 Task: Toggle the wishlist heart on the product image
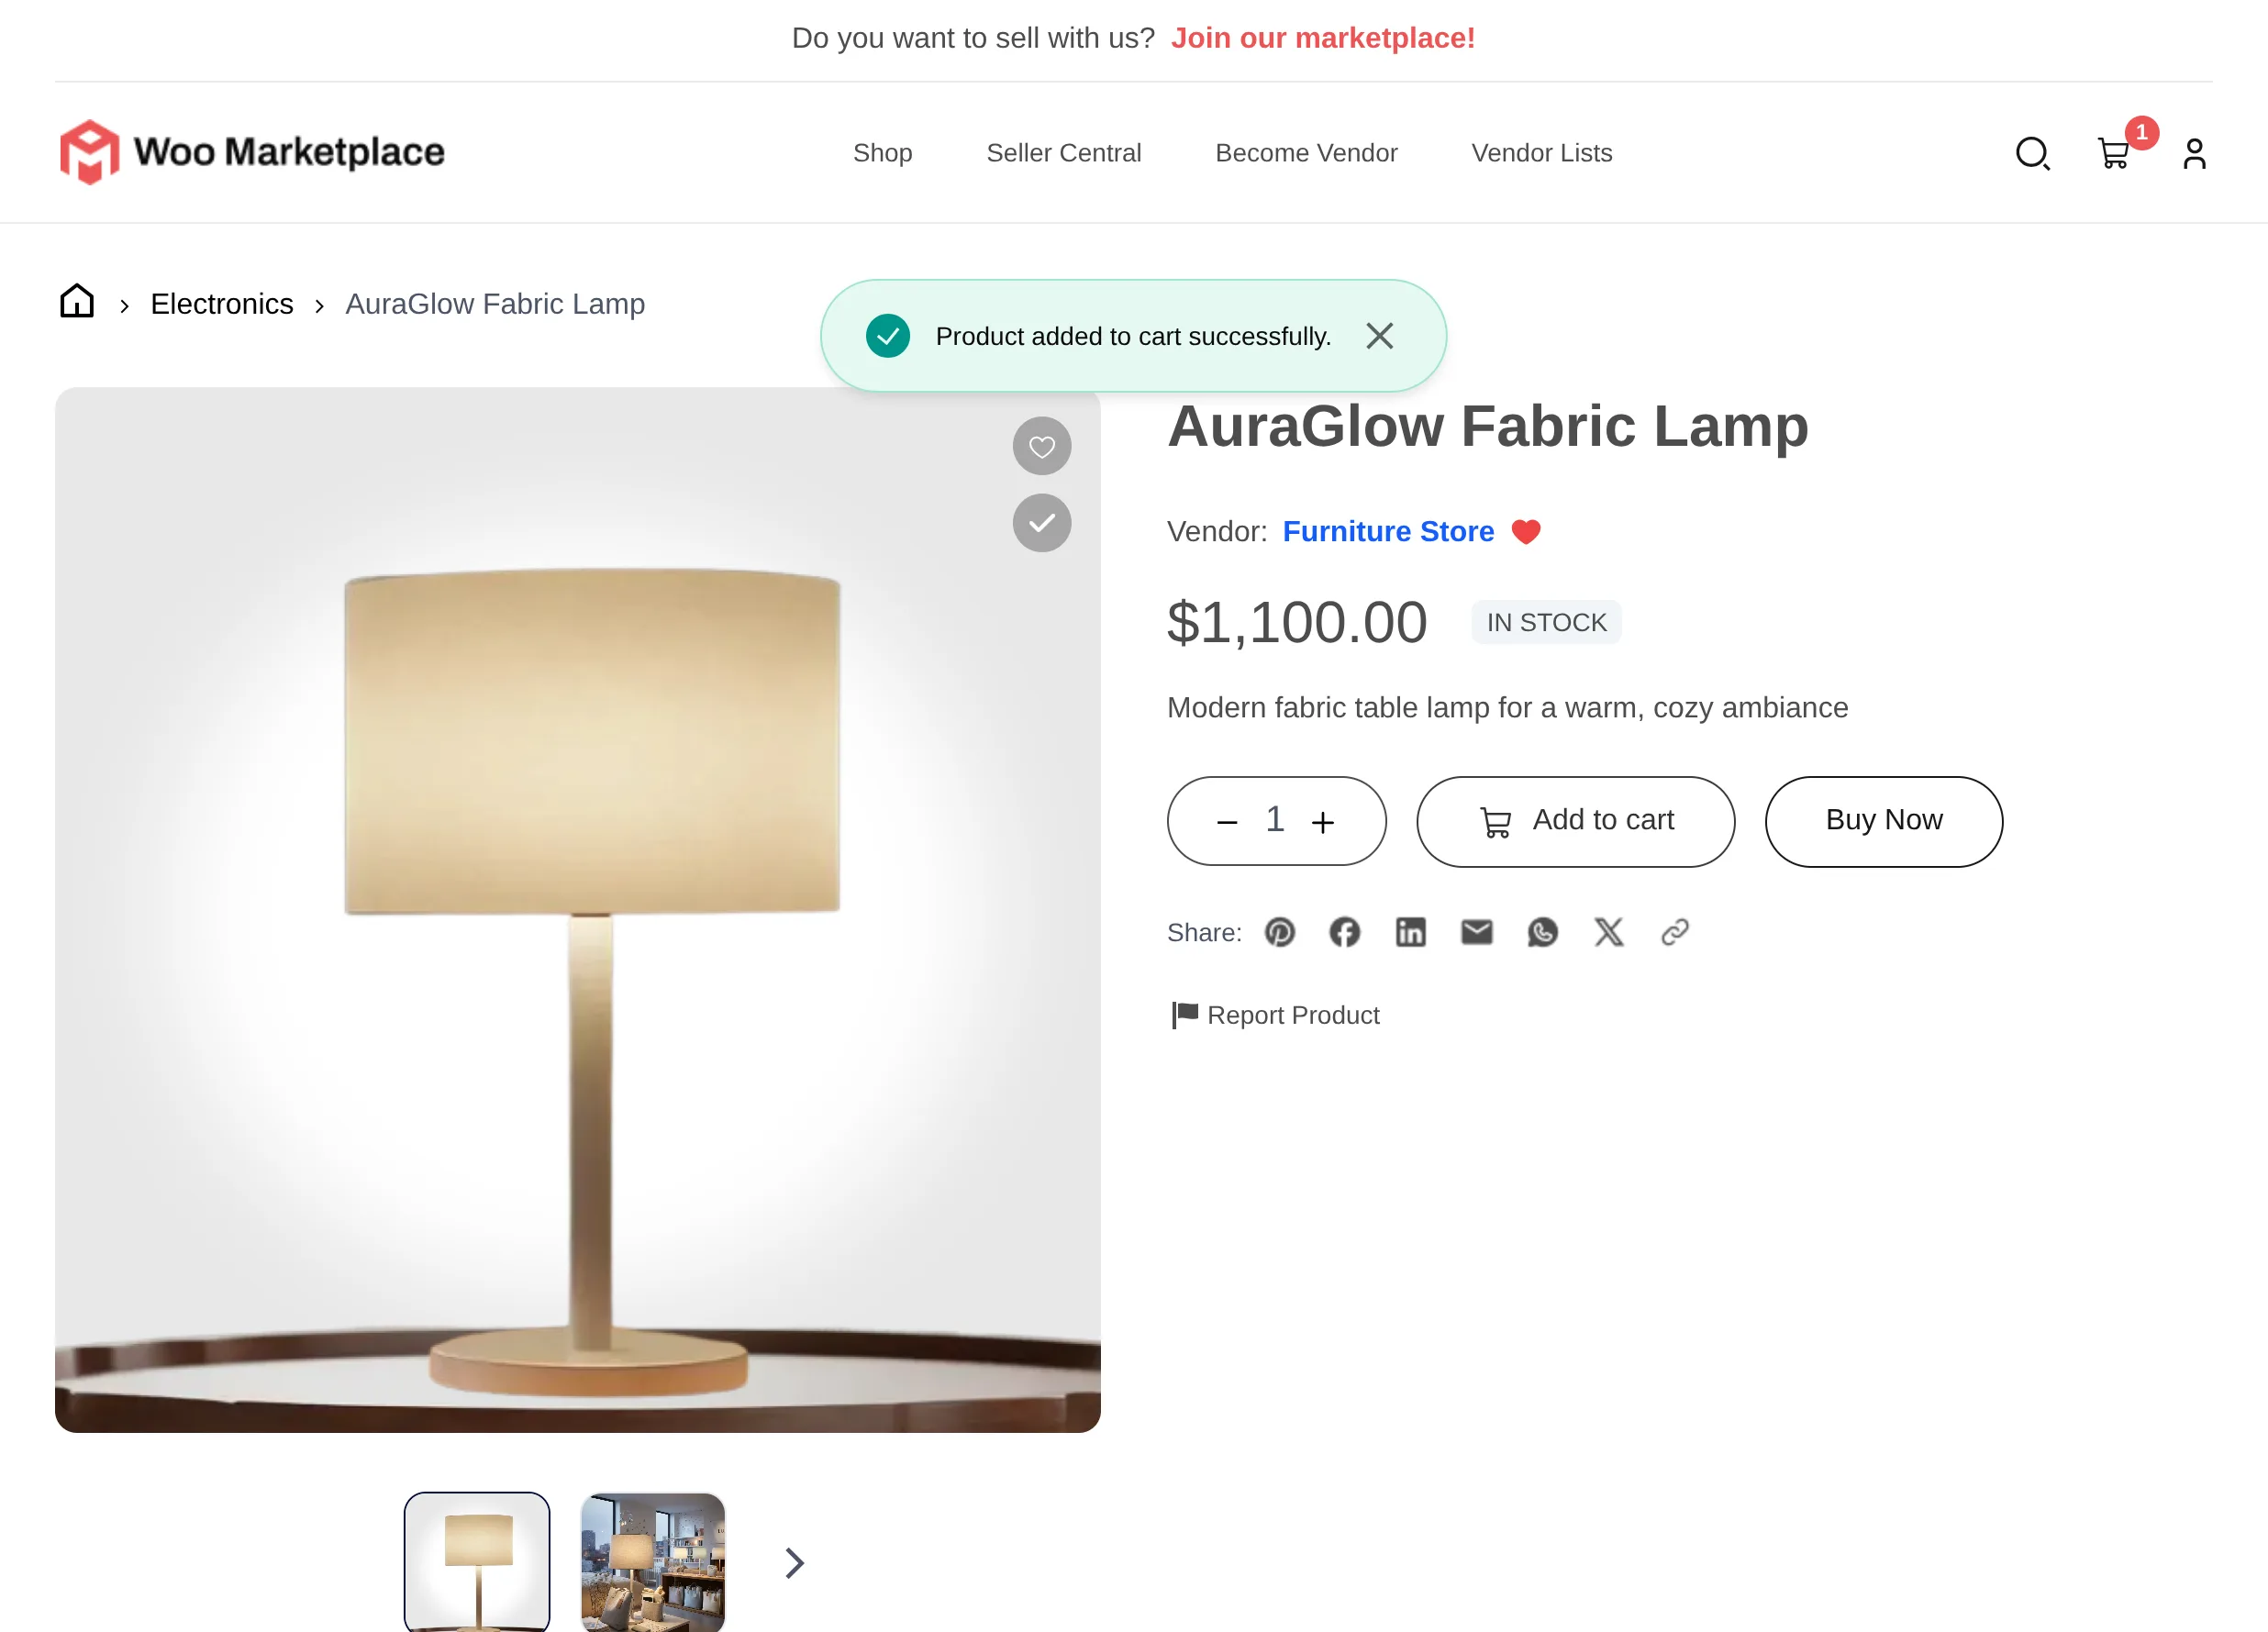(1042, 445)
